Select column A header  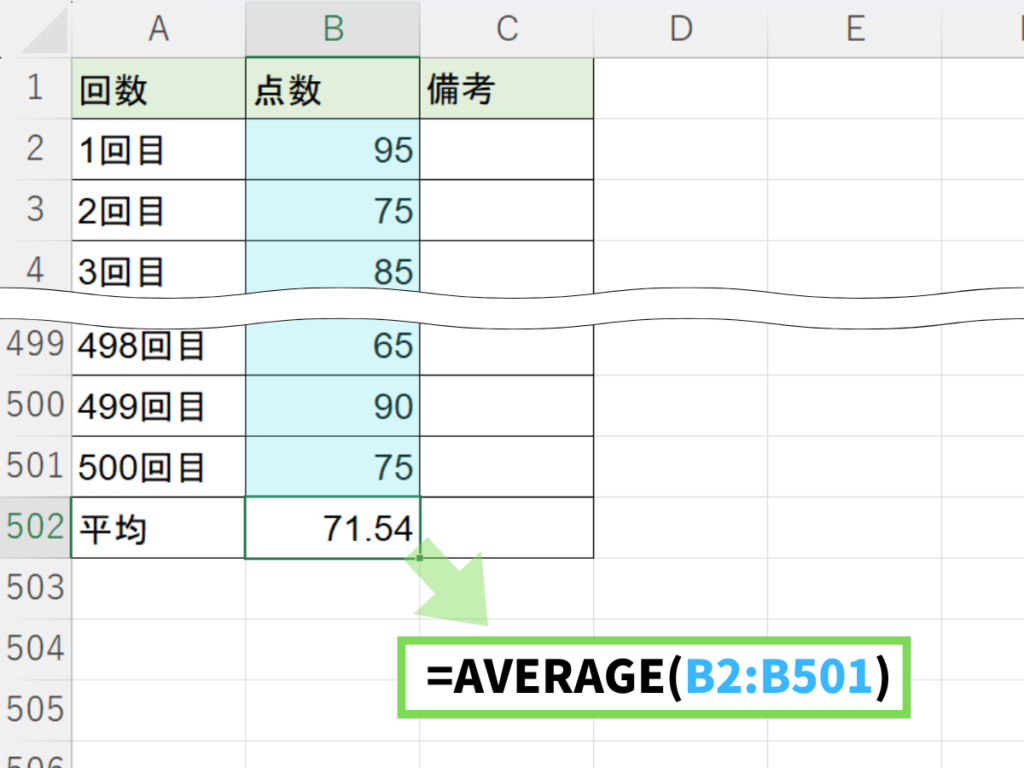tap(158, 29)
